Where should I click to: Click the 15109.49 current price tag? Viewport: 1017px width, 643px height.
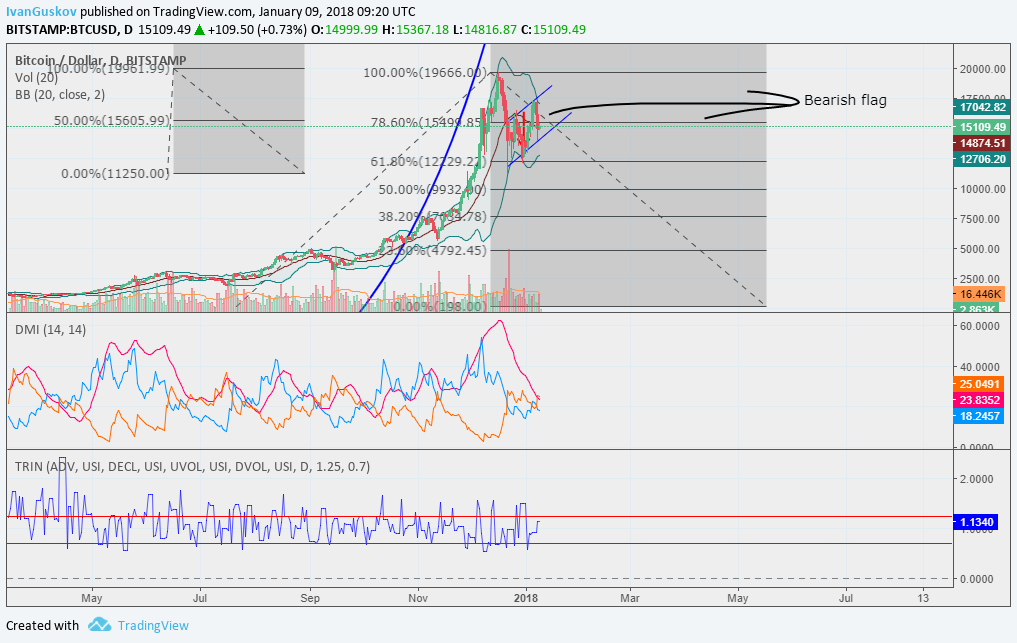[982, 127]
